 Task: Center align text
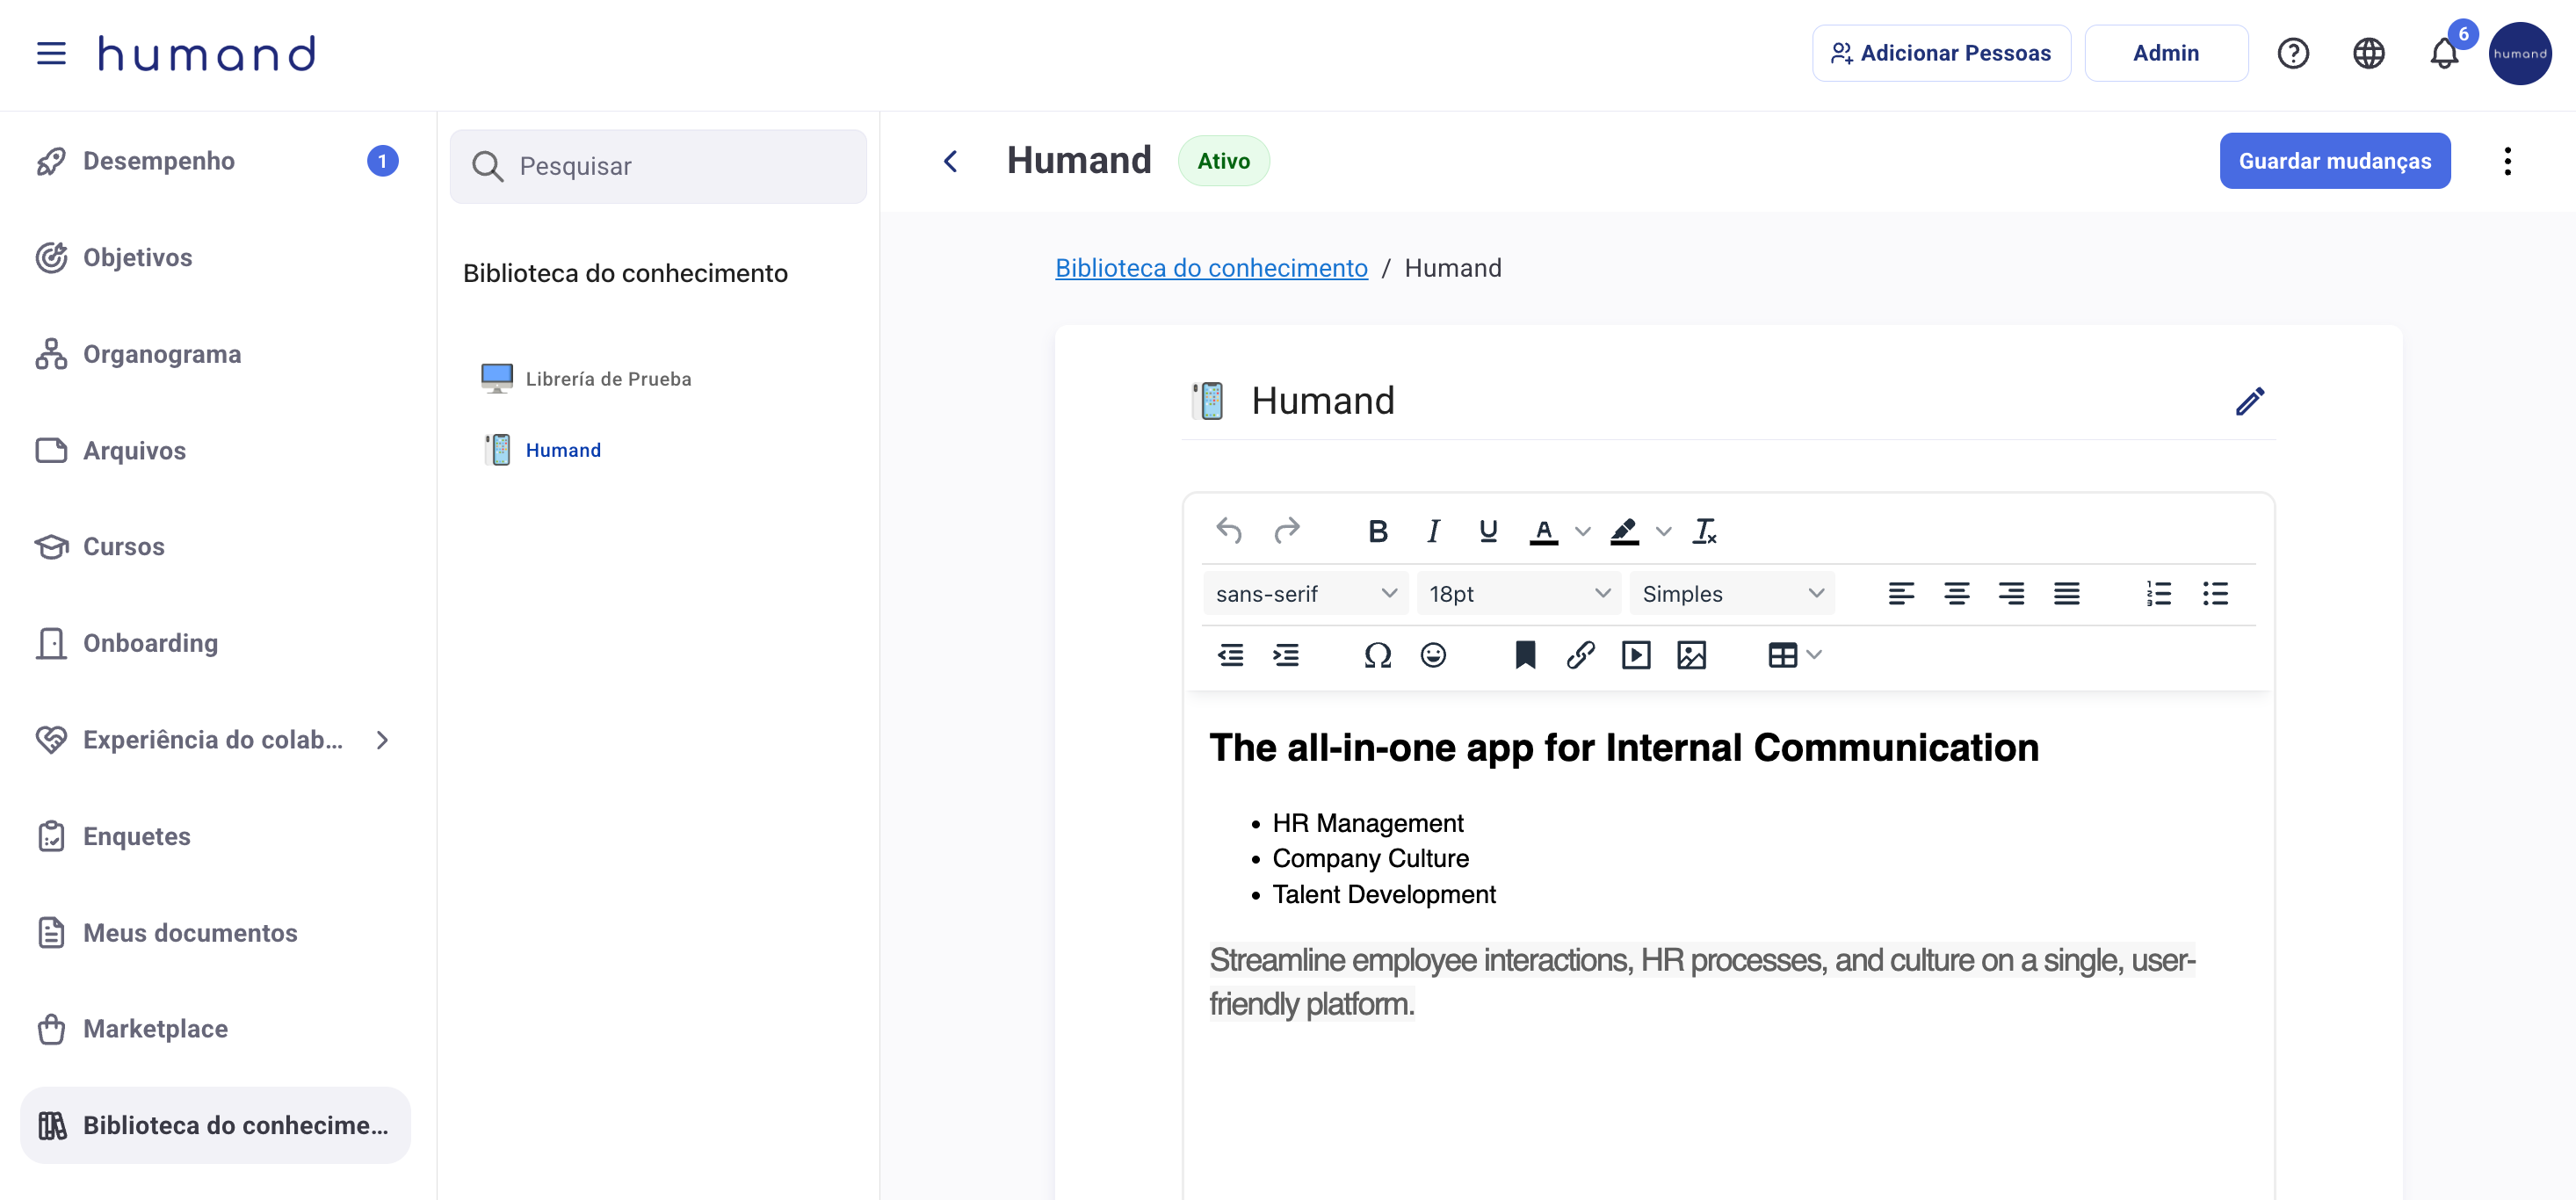point(1956,594)
